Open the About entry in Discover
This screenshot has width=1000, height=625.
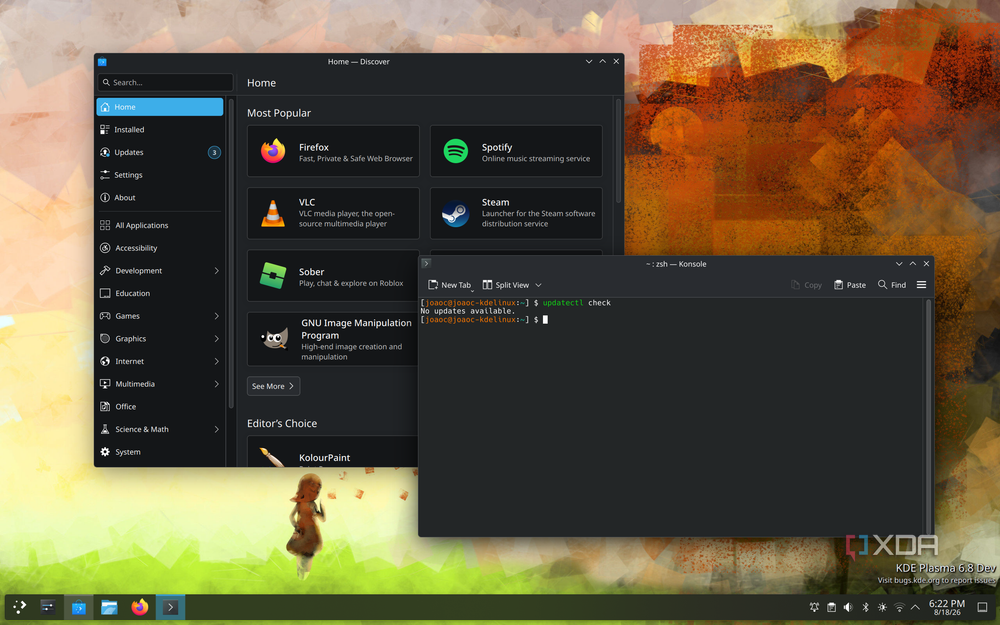(159, 198)
